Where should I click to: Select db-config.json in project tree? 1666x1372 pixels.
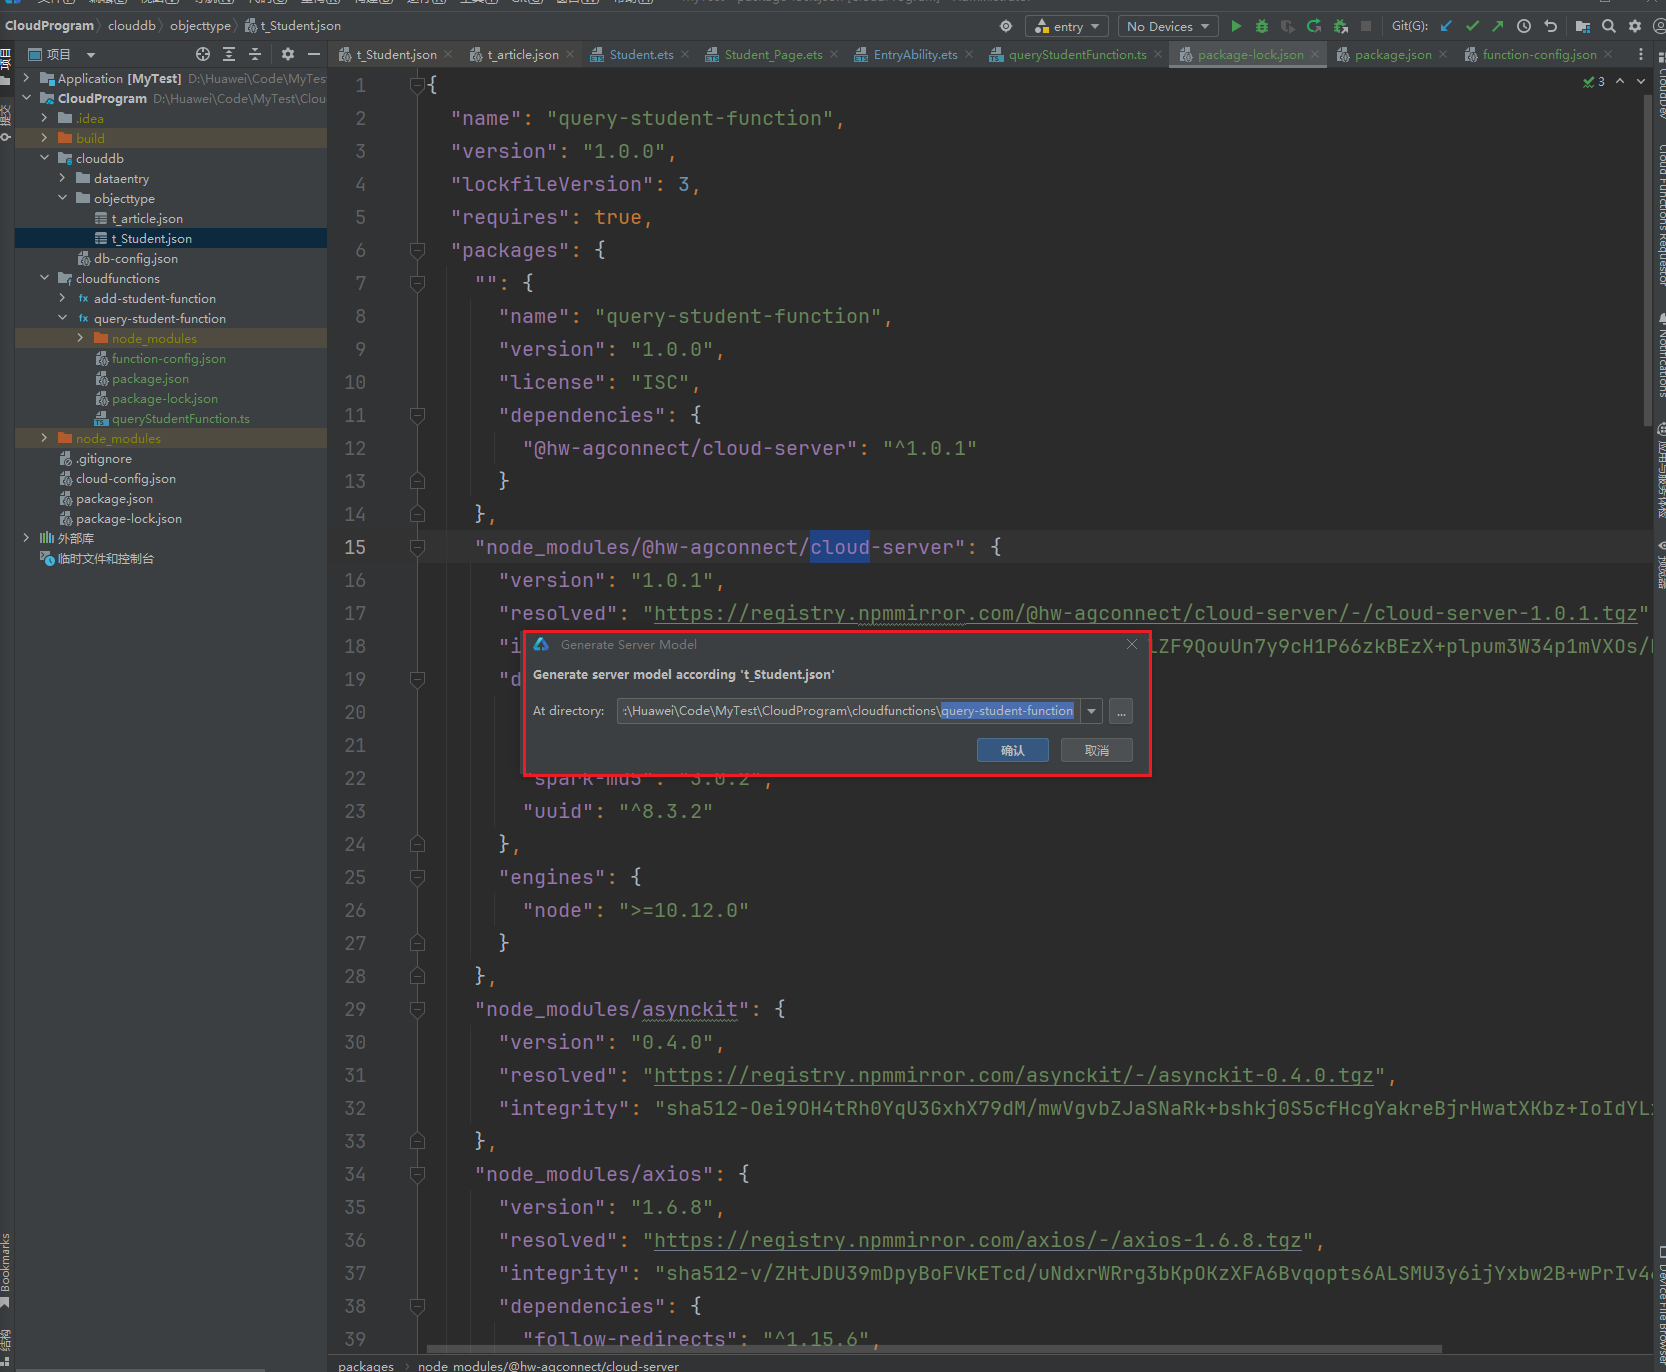click(x=135, y=258)
